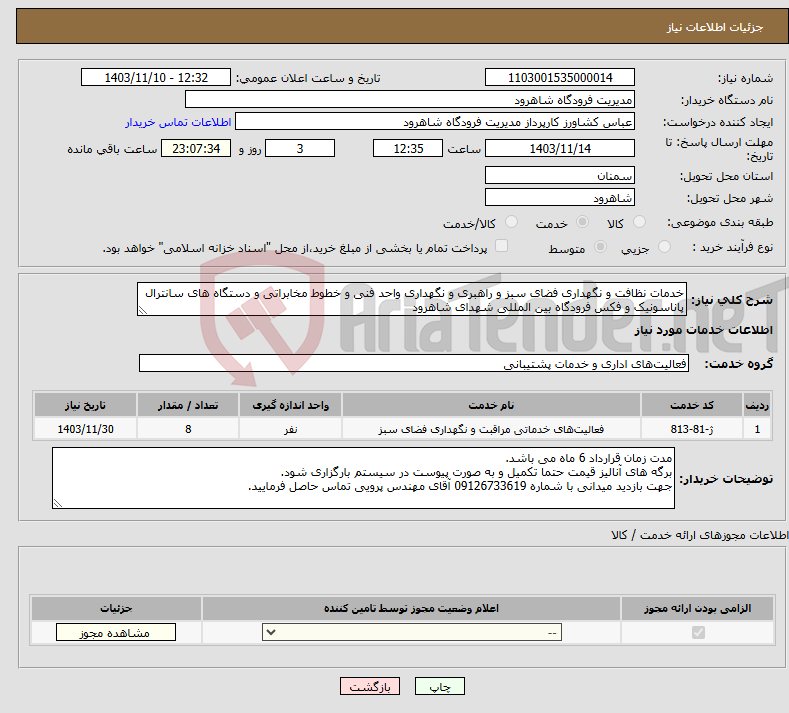Toggle the mandatory permit checkbox

[x=698, y=632]
